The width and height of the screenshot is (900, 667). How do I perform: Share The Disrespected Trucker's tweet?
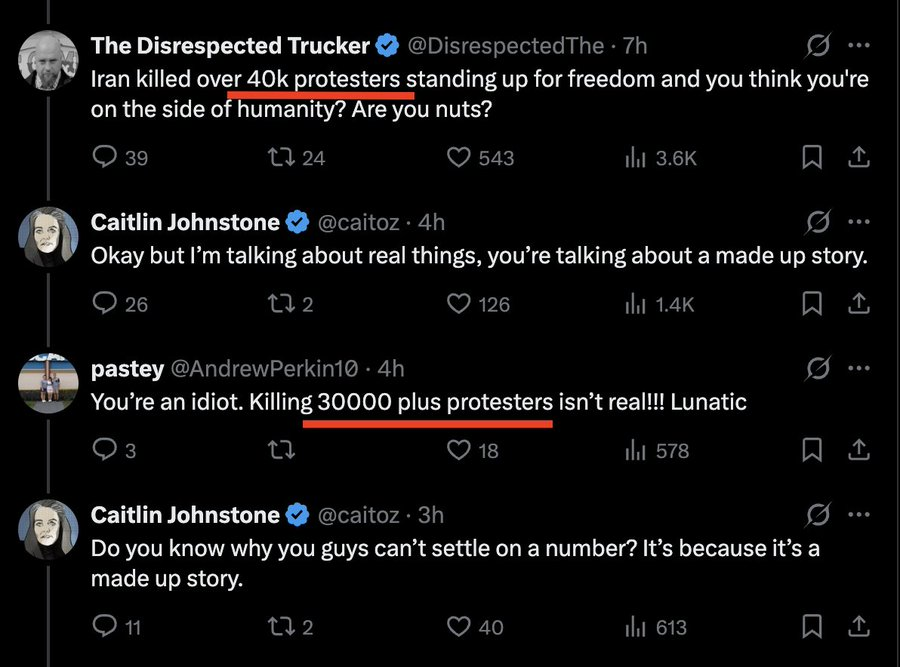pyautogui.click(x=857, y=157)
